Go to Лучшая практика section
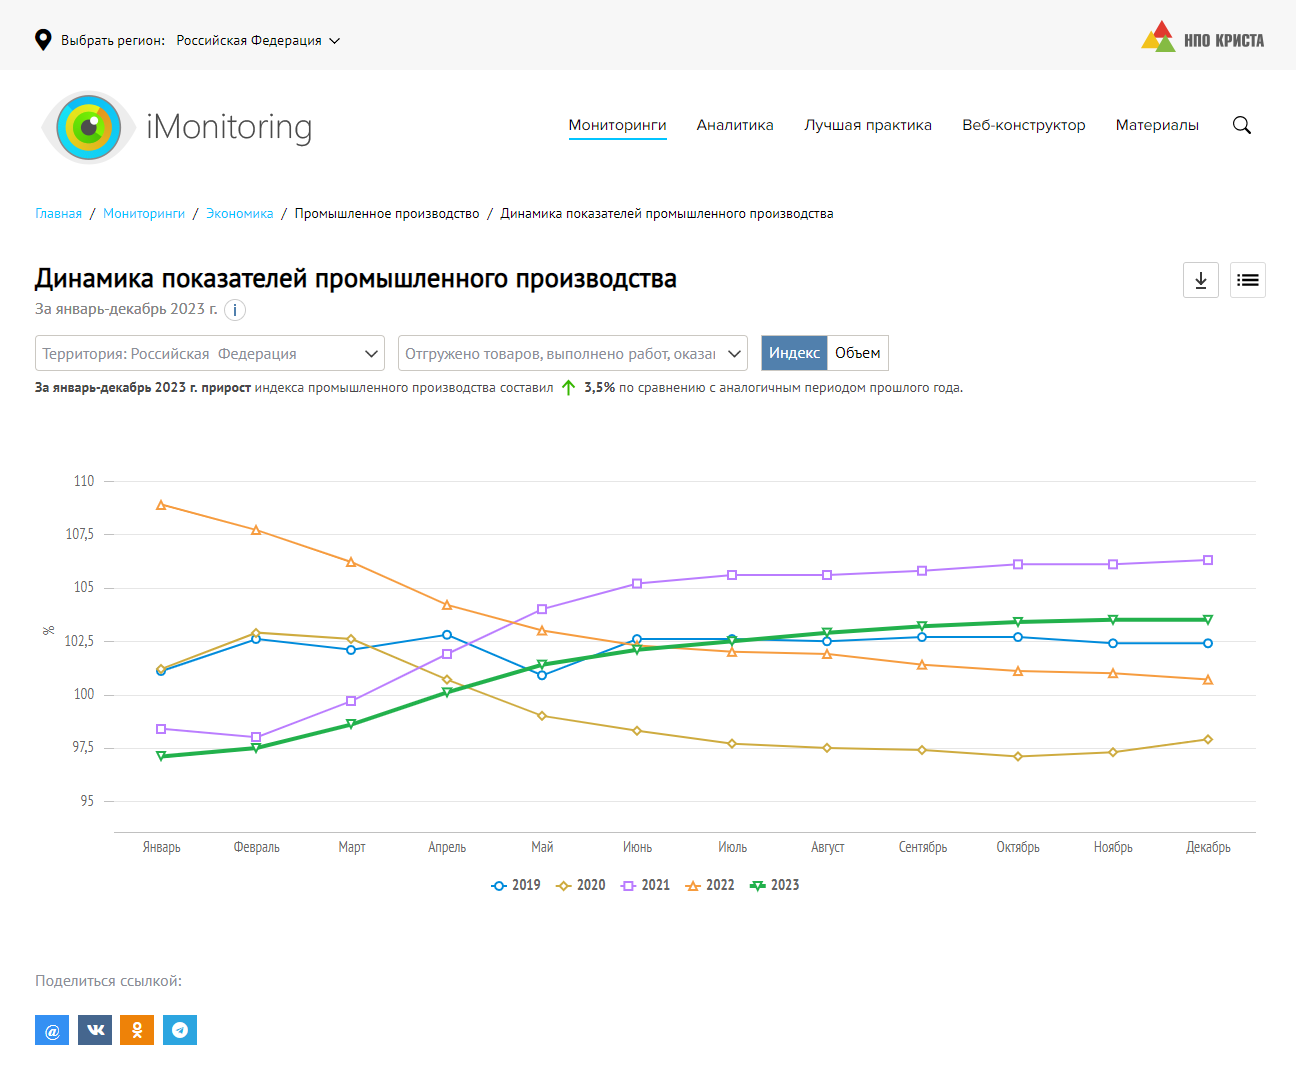Viewport: 1296px width, 1080px height. (868, 125)
